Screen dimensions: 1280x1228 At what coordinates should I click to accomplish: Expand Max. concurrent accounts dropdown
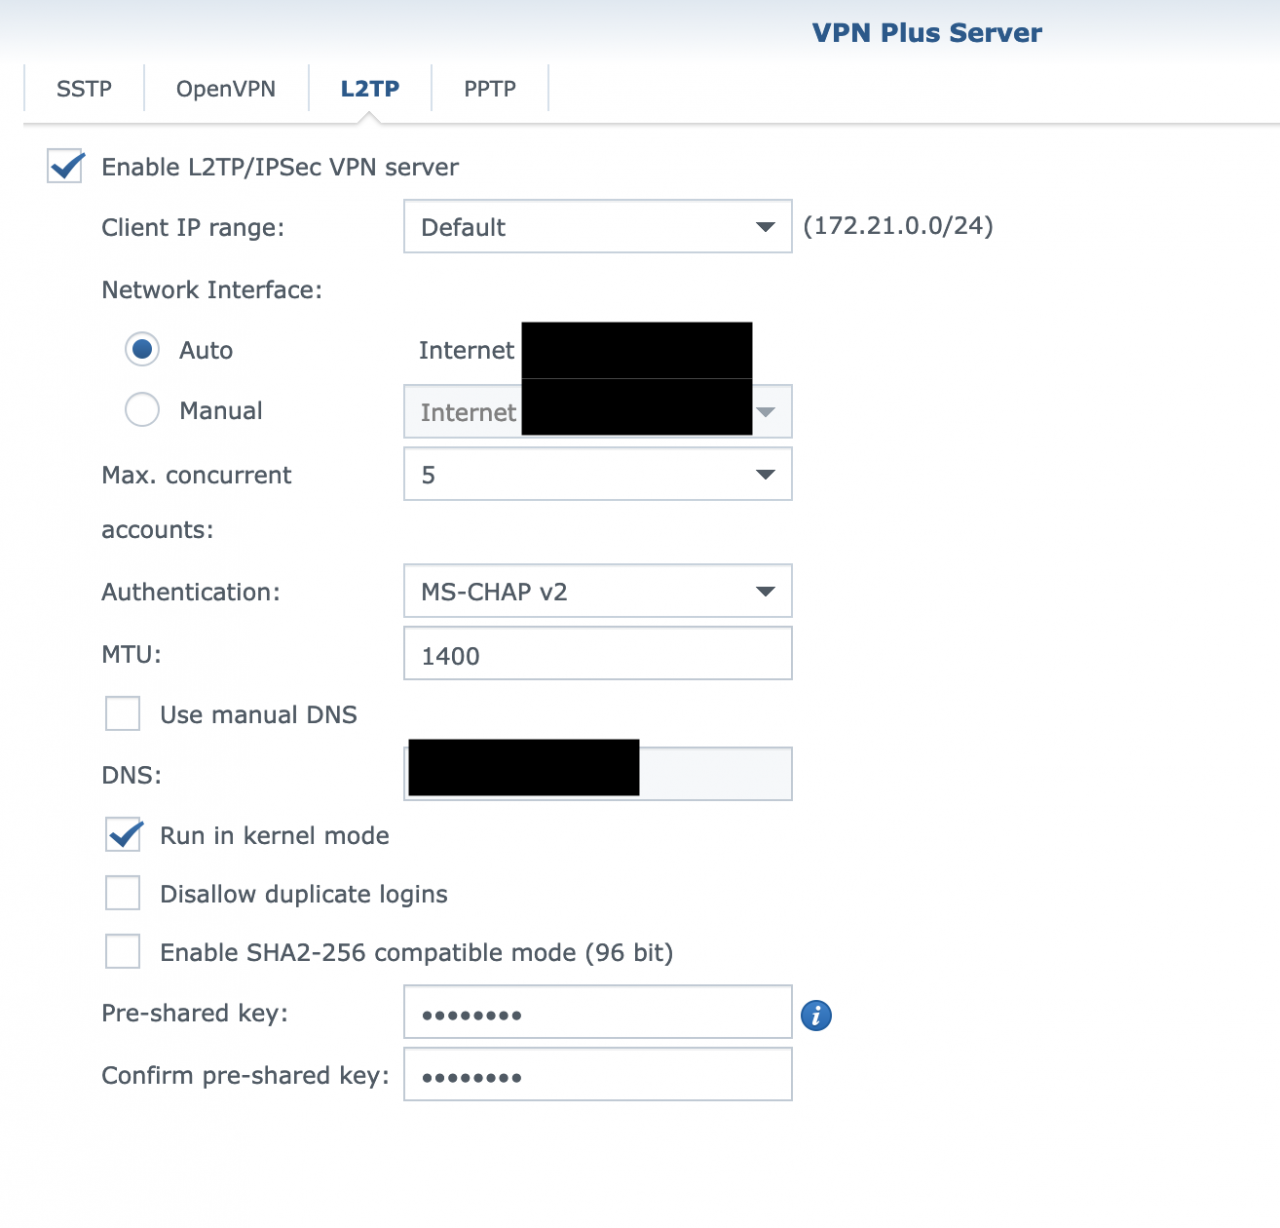click(597, 474)
